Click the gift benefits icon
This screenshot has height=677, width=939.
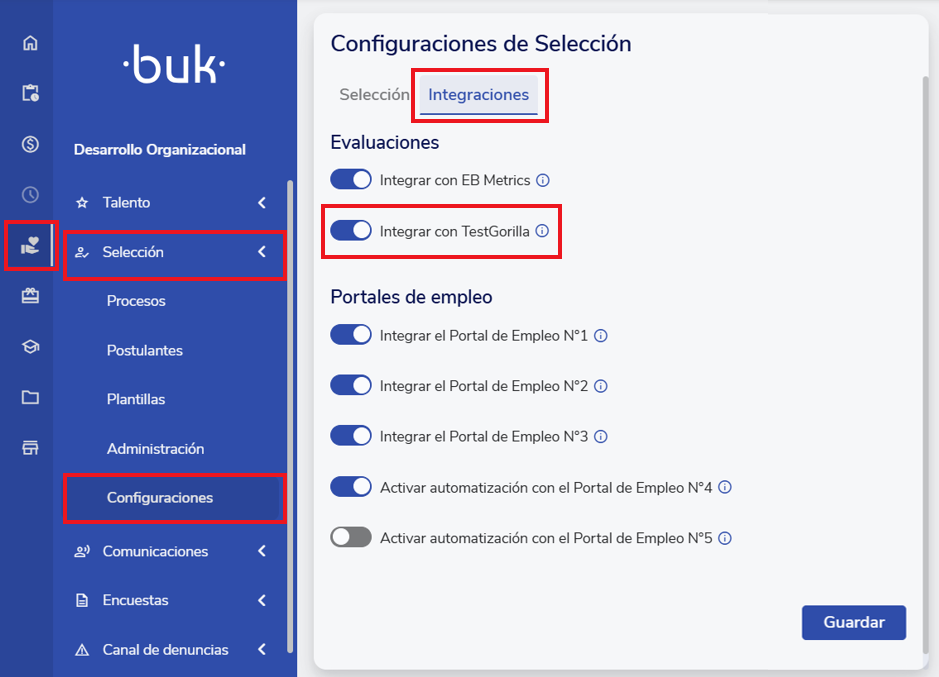point(30,296)
